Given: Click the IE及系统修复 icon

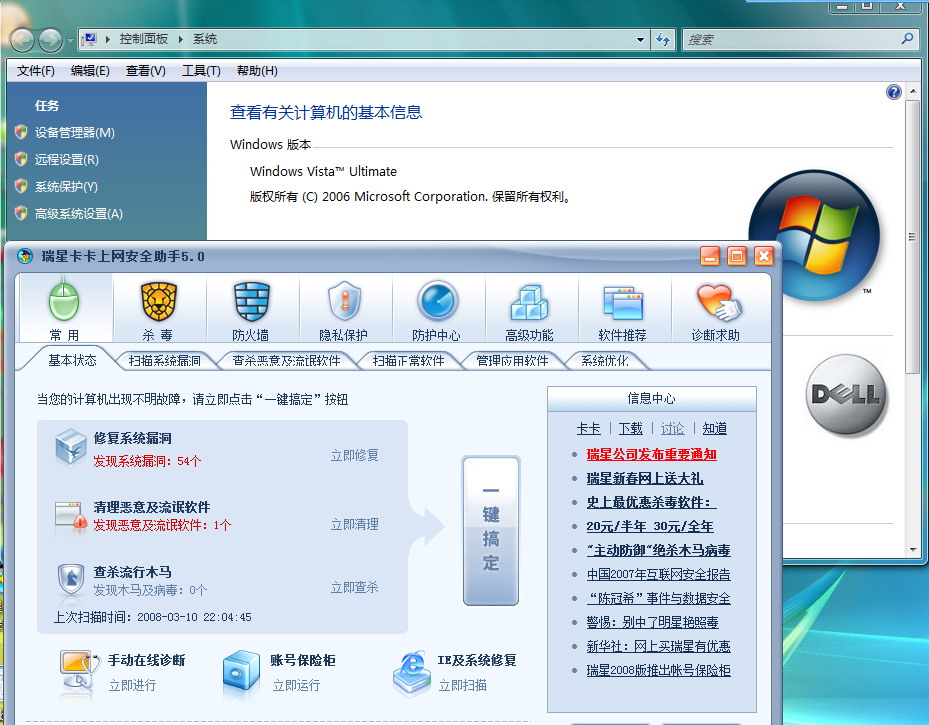Looking at the screenshot, I should tap(411, 672).
